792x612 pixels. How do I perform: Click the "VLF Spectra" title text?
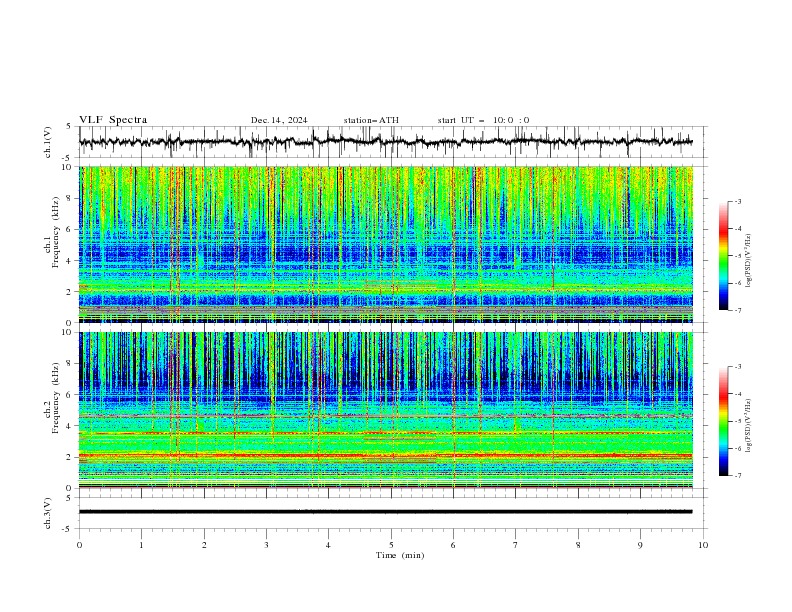[x=113, y=120]
